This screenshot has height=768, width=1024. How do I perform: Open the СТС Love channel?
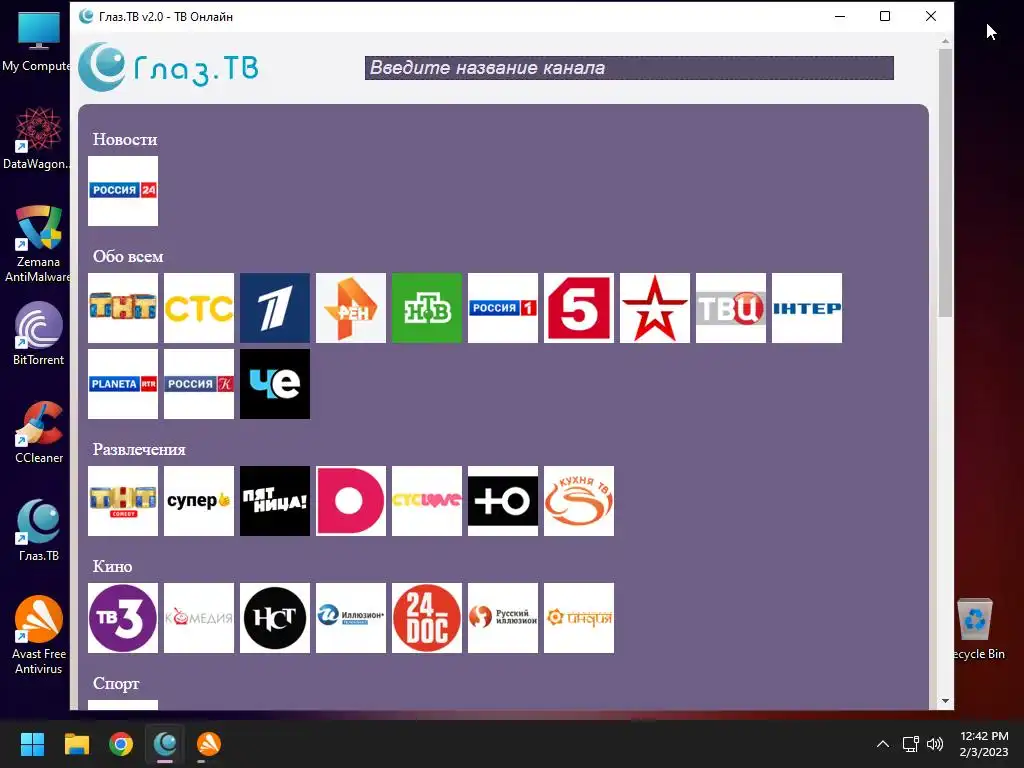[426, 501]
